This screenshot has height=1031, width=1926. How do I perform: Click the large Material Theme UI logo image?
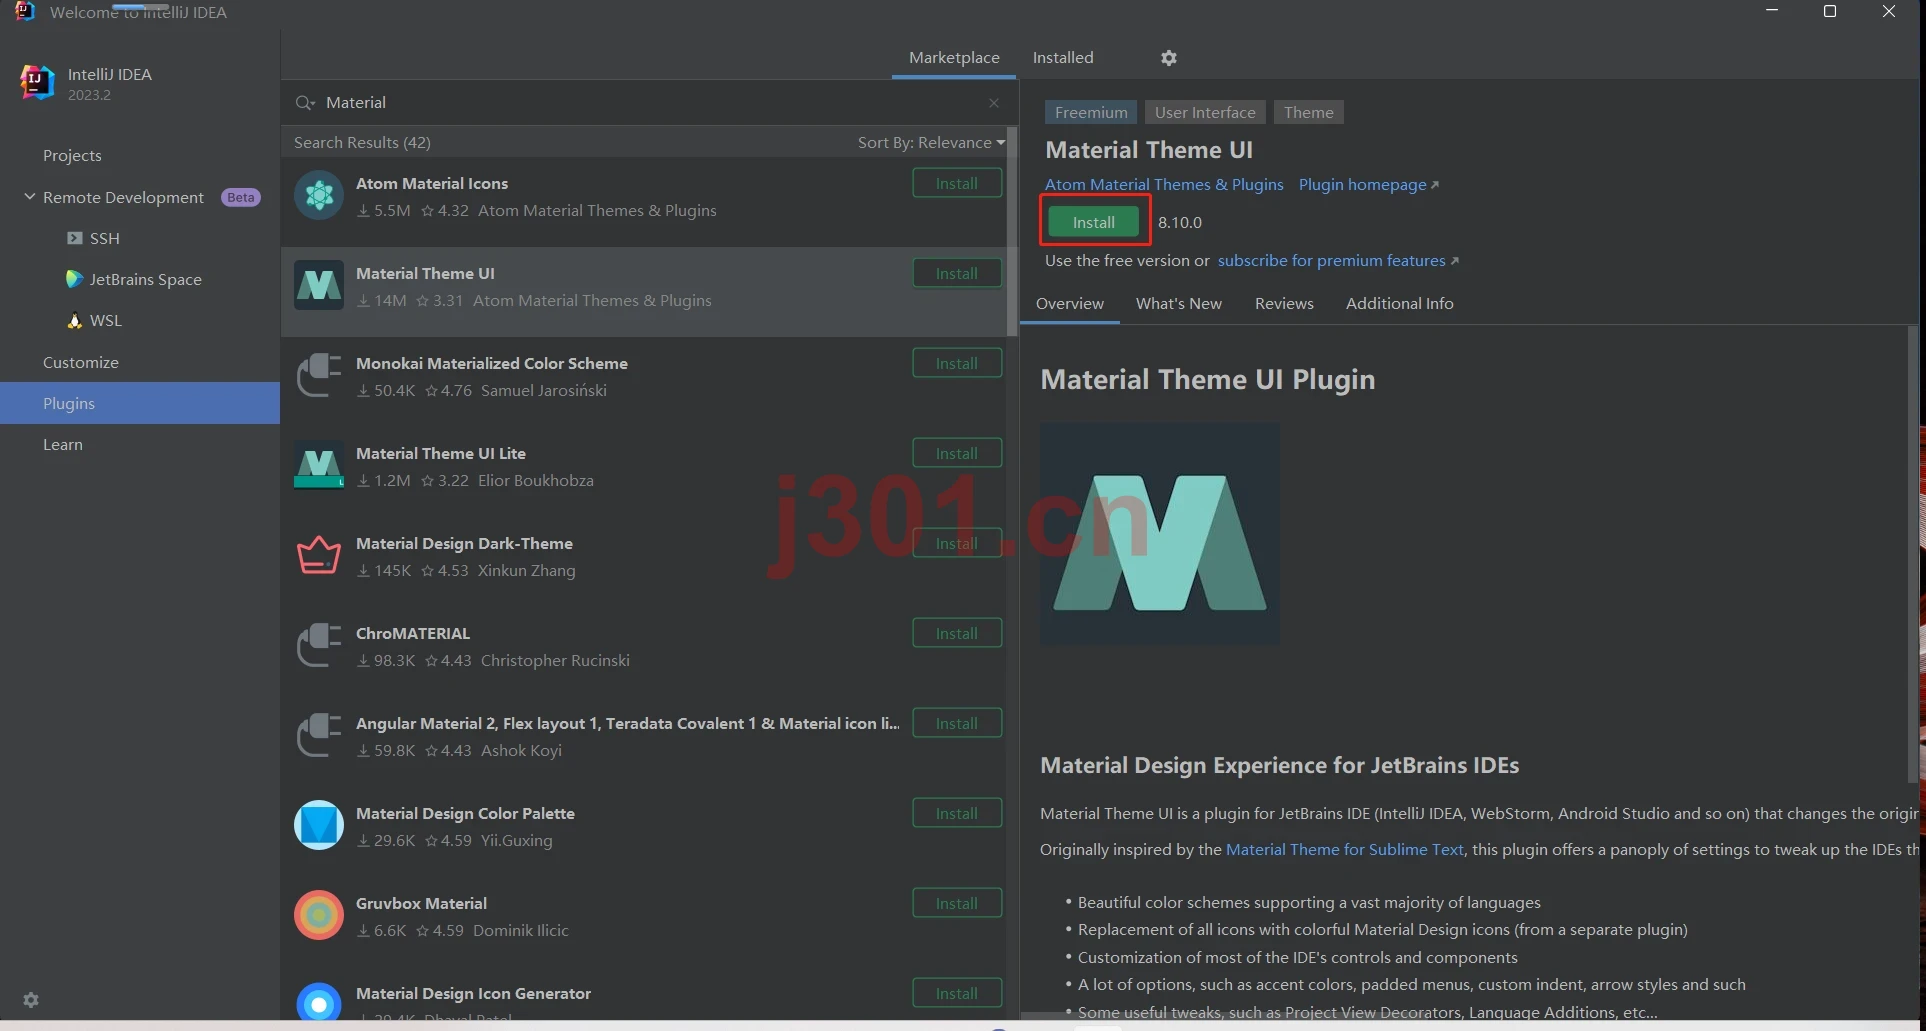1160,533
